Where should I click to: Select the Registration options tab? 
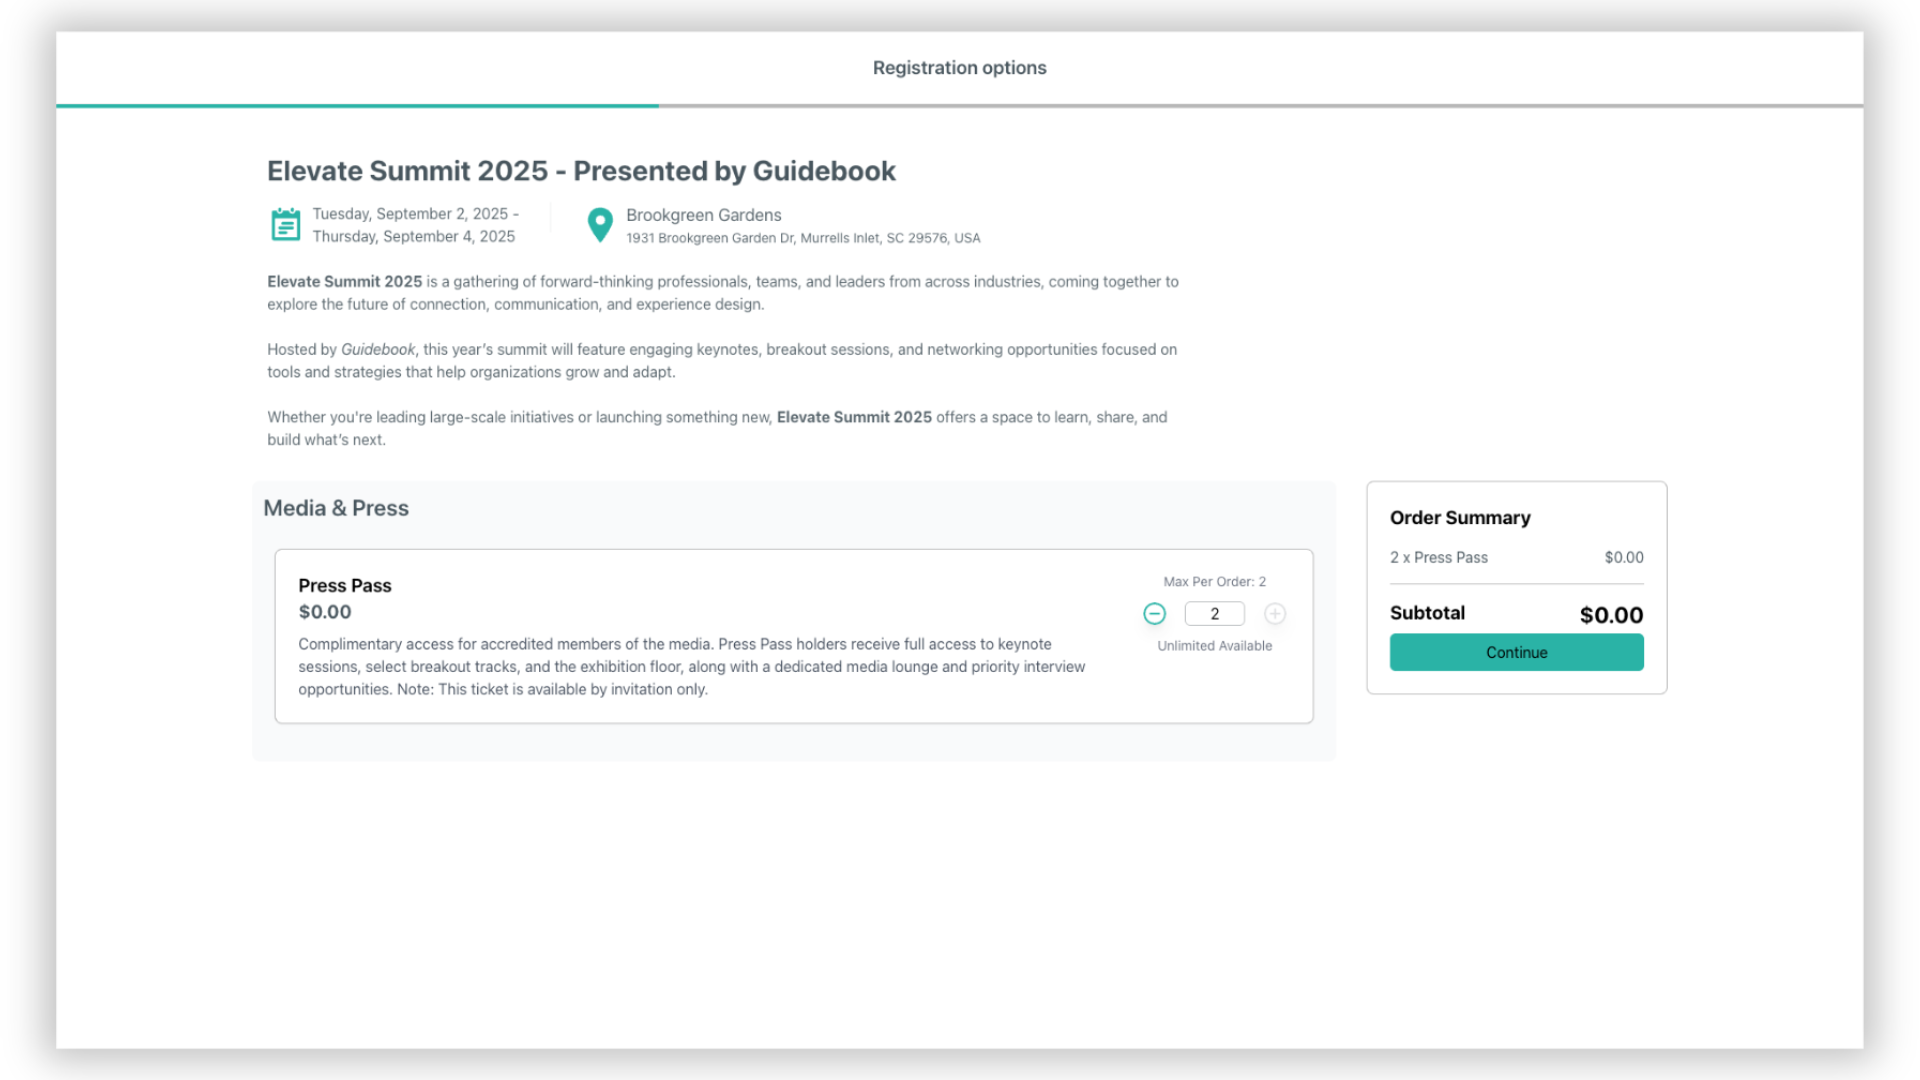click(959, 67)
